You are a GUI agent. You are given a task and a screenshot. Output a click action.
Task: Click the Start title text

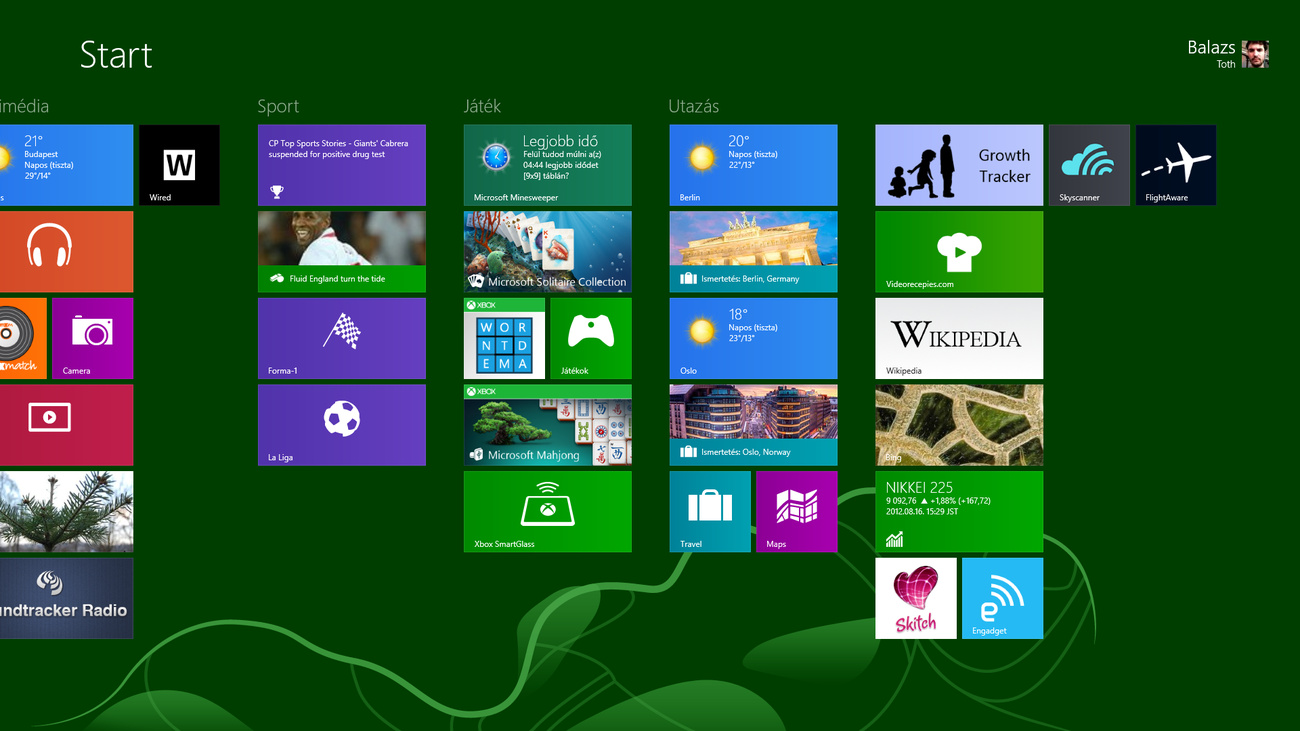coord(116,55)
